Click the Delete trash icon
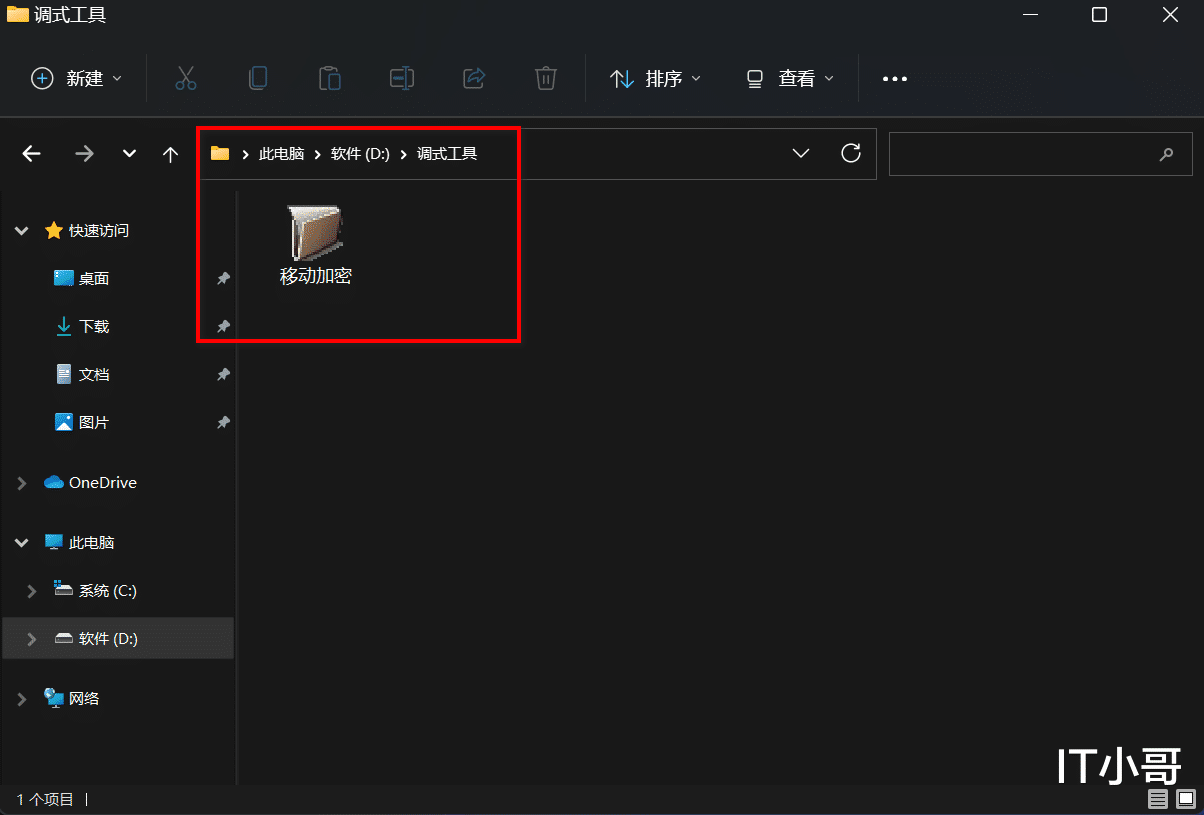Screen dimensions: 1204x815 [545, 78]
